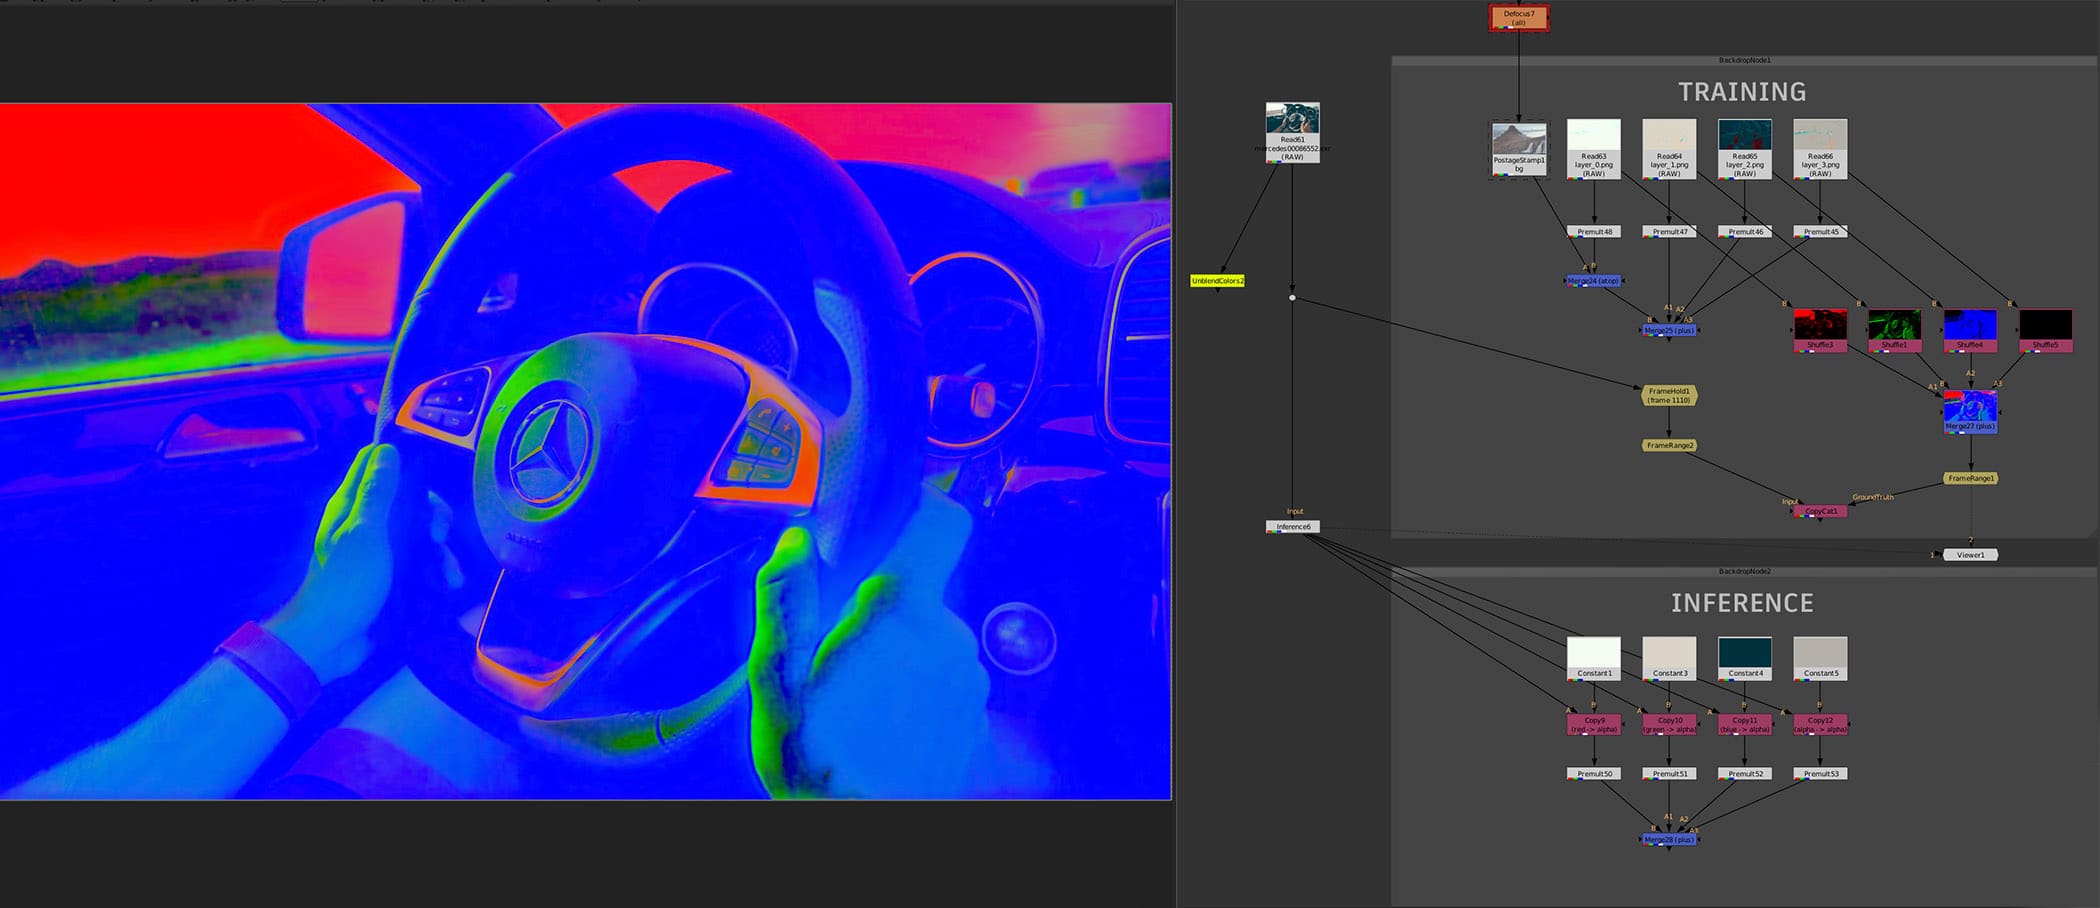Click the Premult50 node
Screen dimensions: 2100x908
pyautogui.click(x=1594, y=774)
